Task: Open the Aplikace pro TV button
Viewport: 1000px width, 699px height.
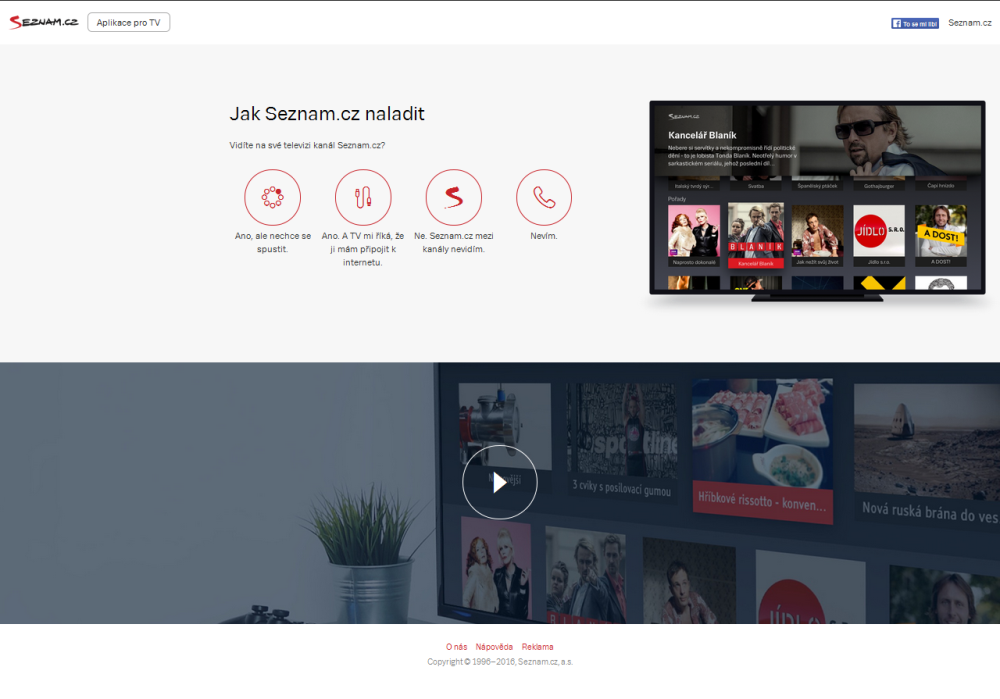Action: tap(128, 22)
